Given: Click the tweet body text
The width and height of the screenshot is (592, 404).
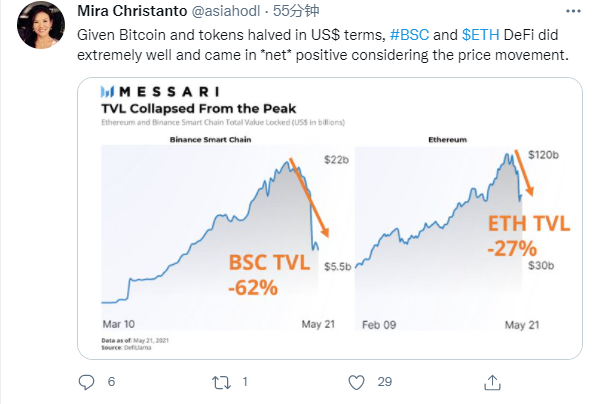Looking at the screenshot, I should tap(323, 45).
